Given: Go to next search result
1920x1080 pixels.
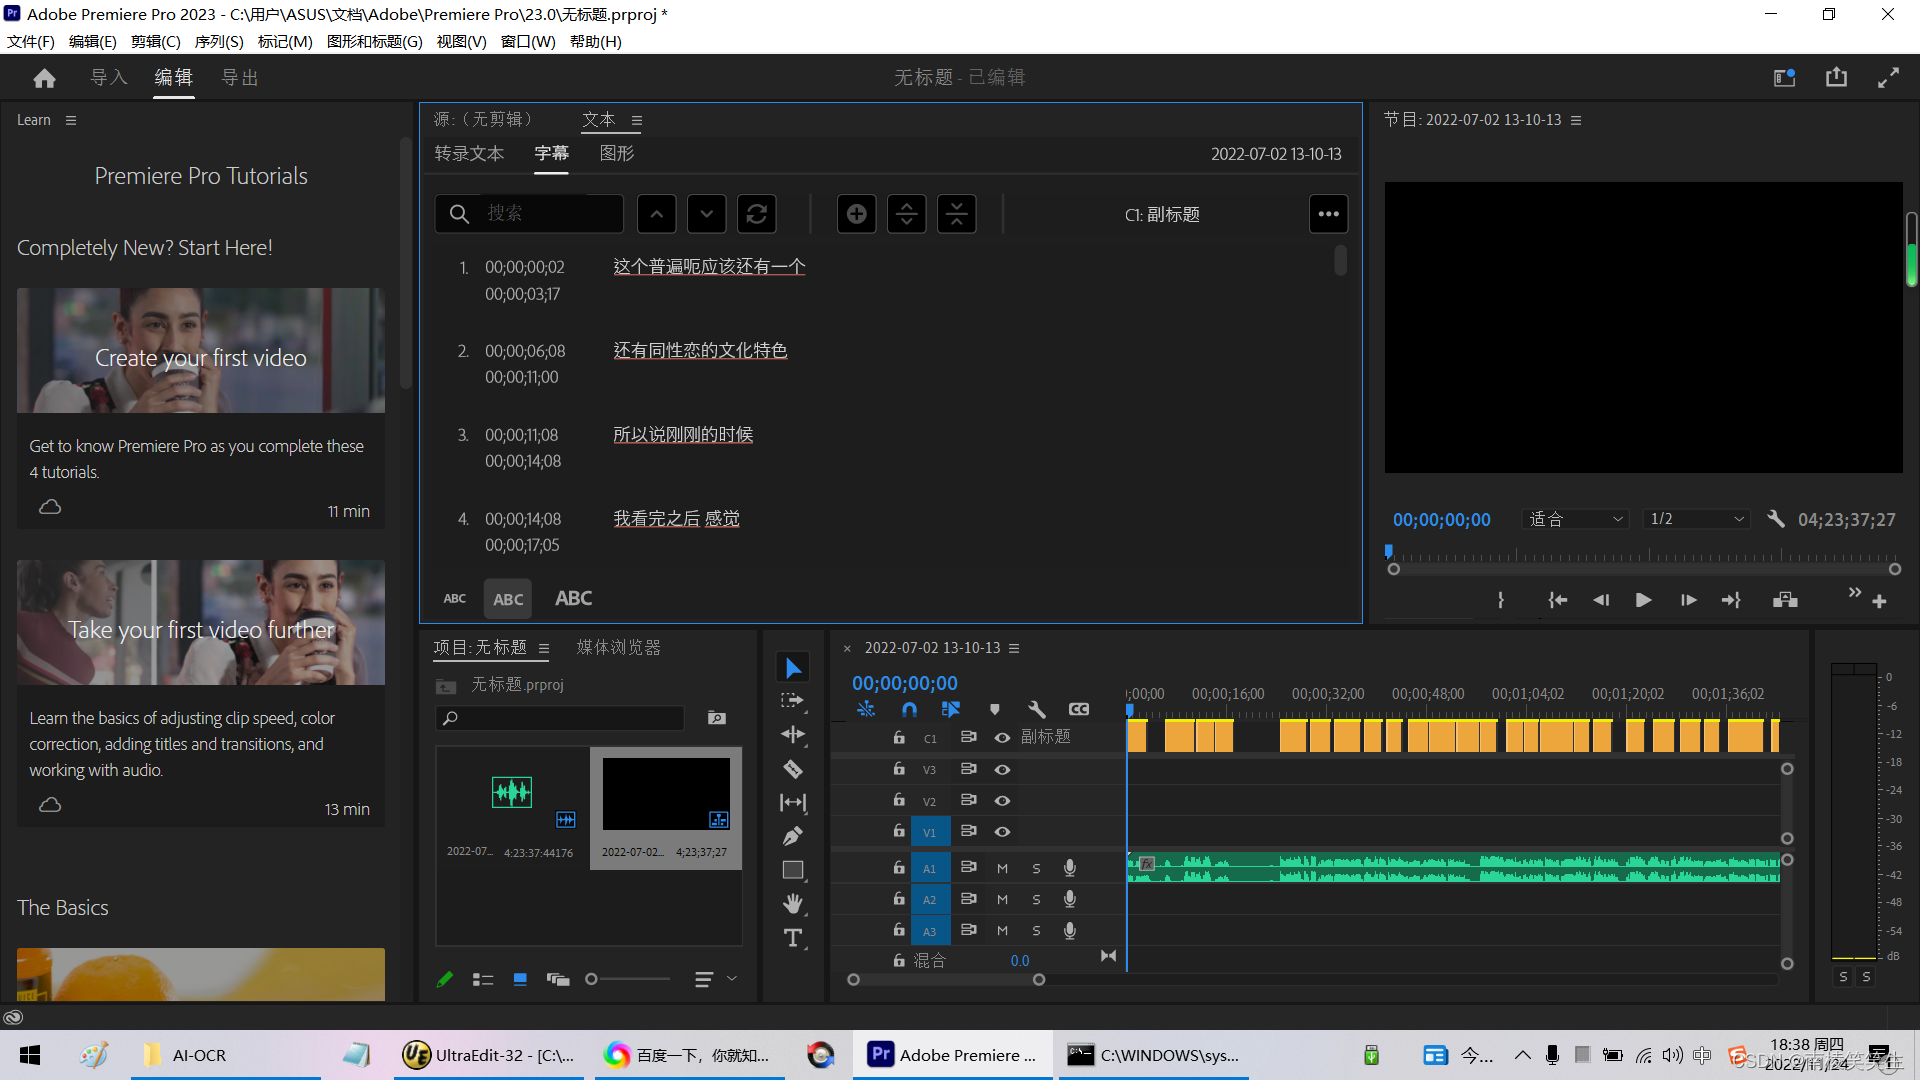Looking at the screenshot, I should 707,214.
